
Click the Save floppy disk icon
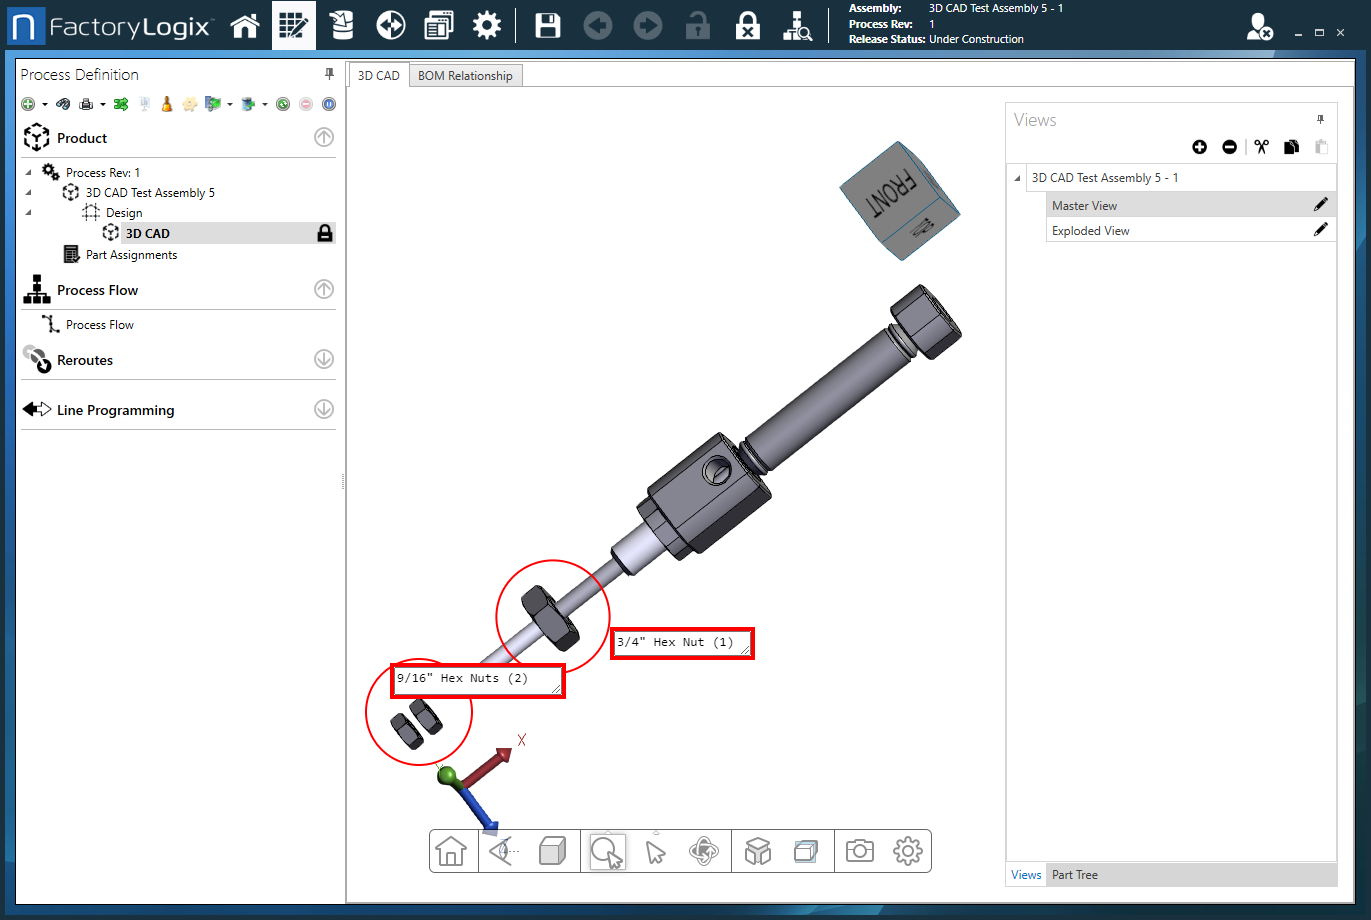click(548, 26)
